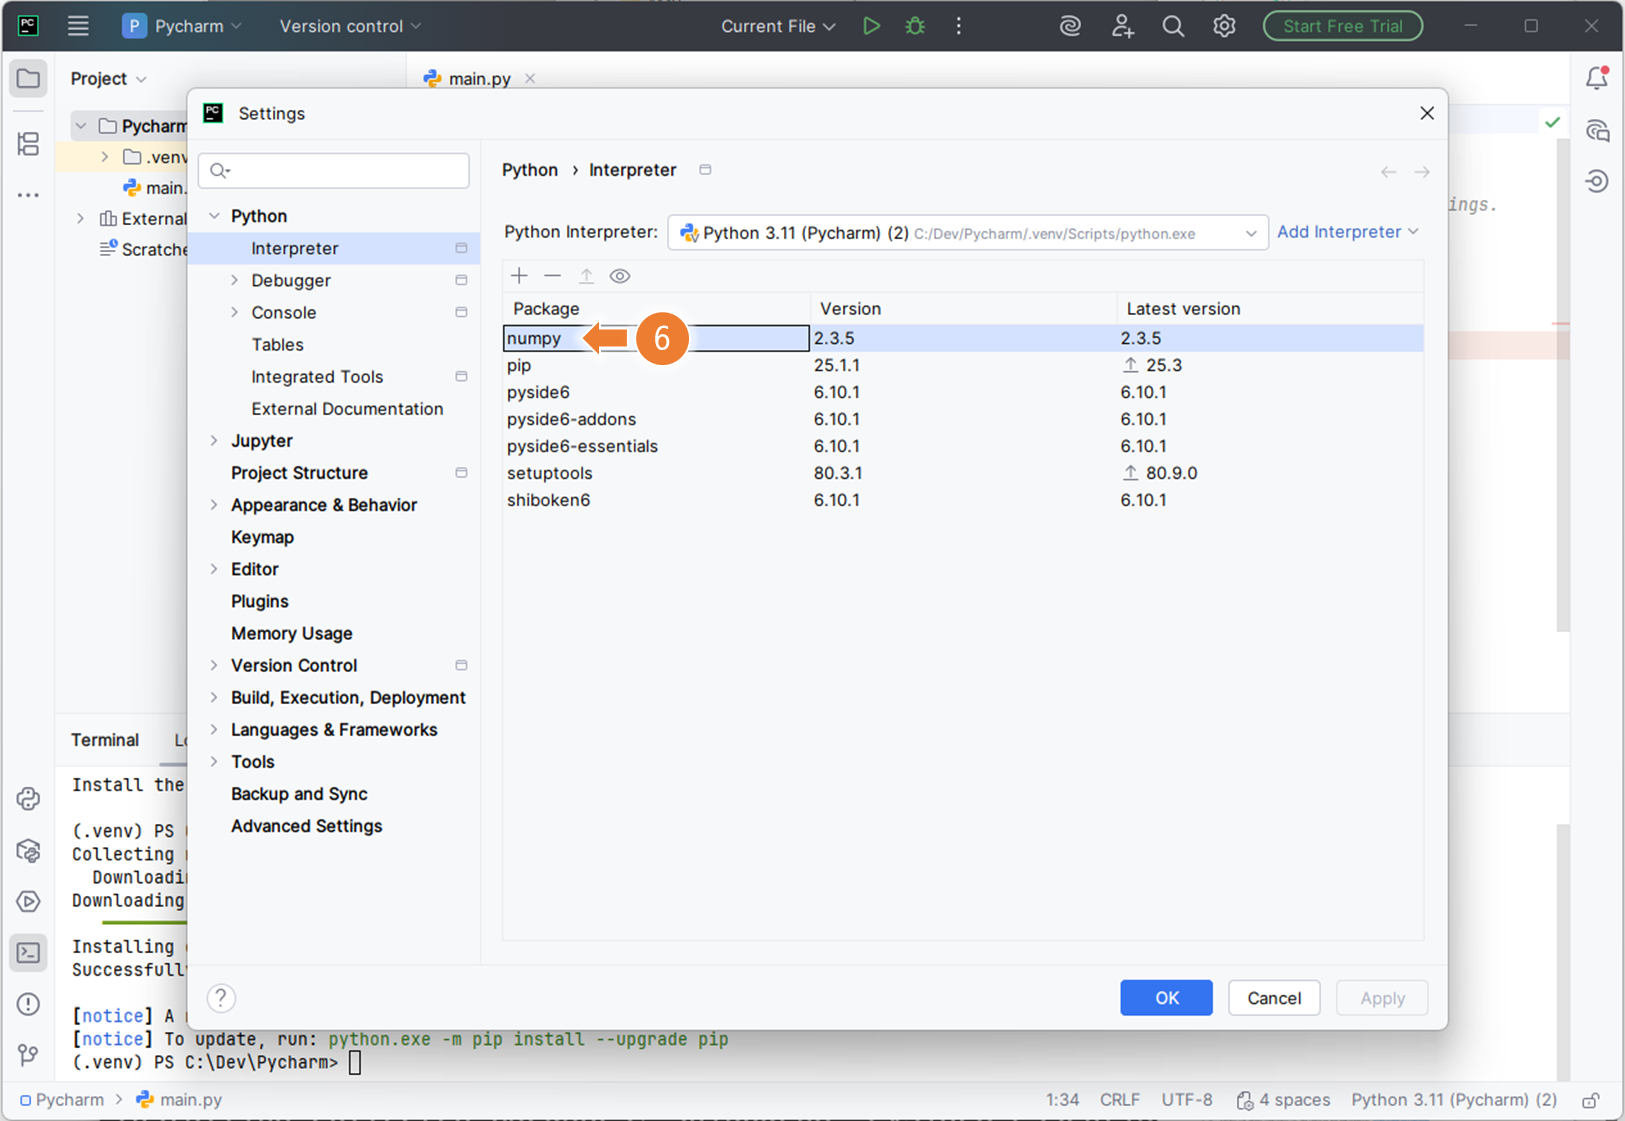This screenshot has height=1121, width=1625.
Task: Open the Project tool window folder icon
Action: click(28, 78)
